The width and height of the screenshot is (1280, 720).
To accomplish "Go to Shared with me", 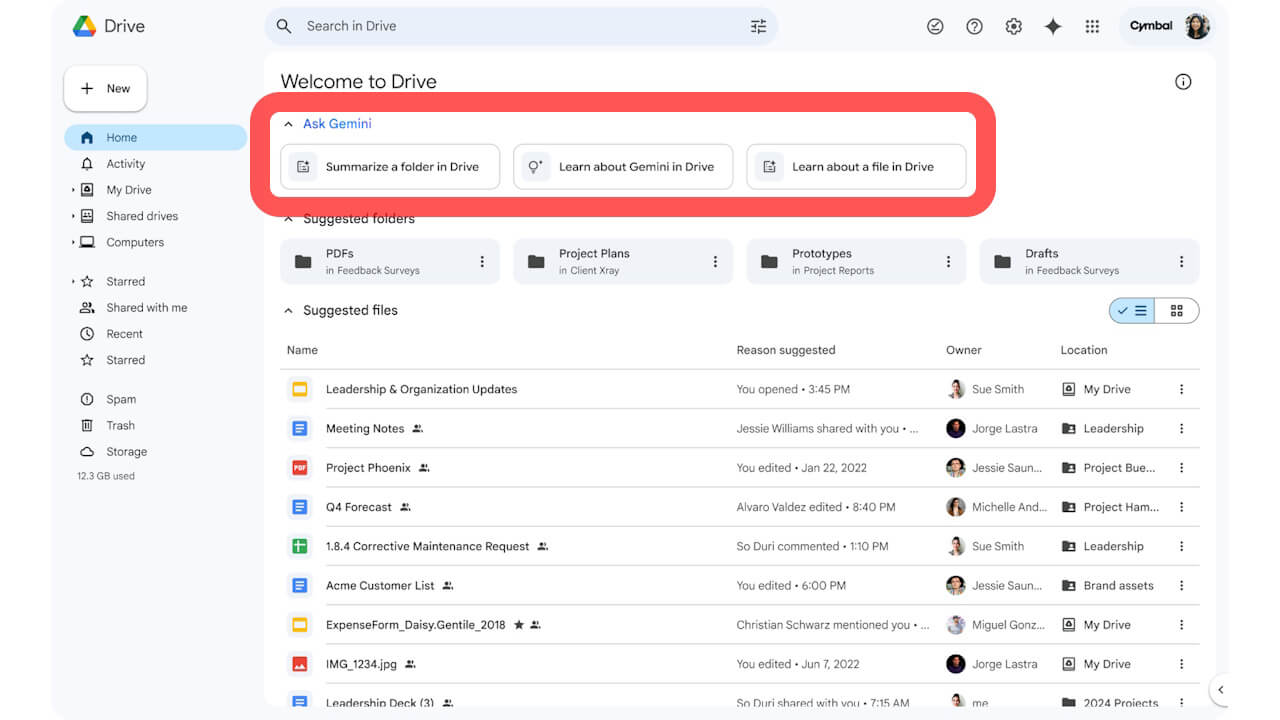I will (x=146, y=308).
